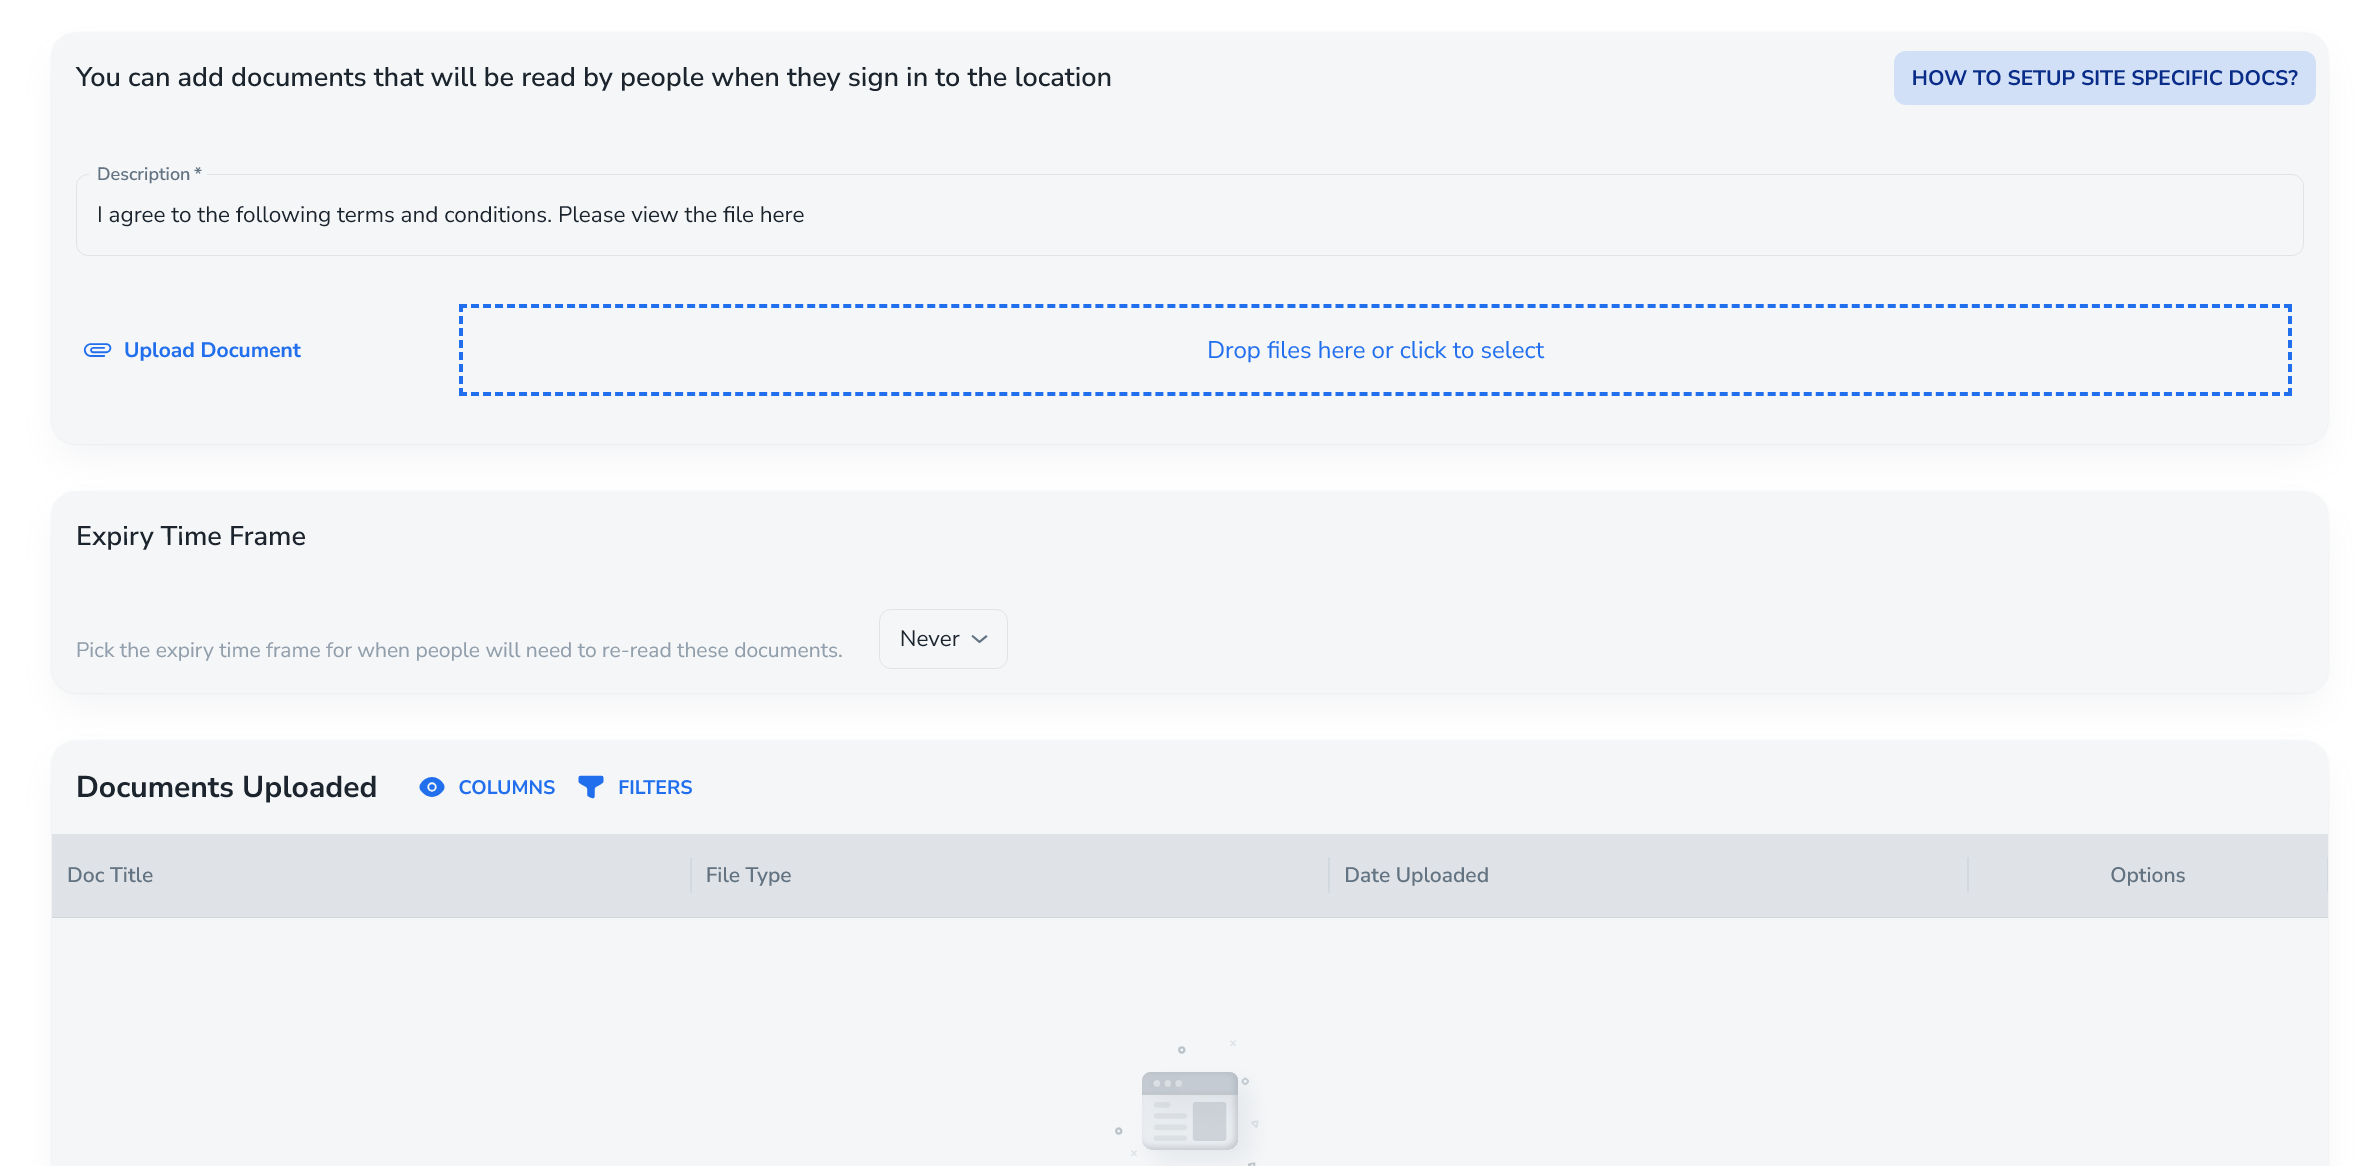Open the COLUMNS visibility options

click(x=486, y=787)
